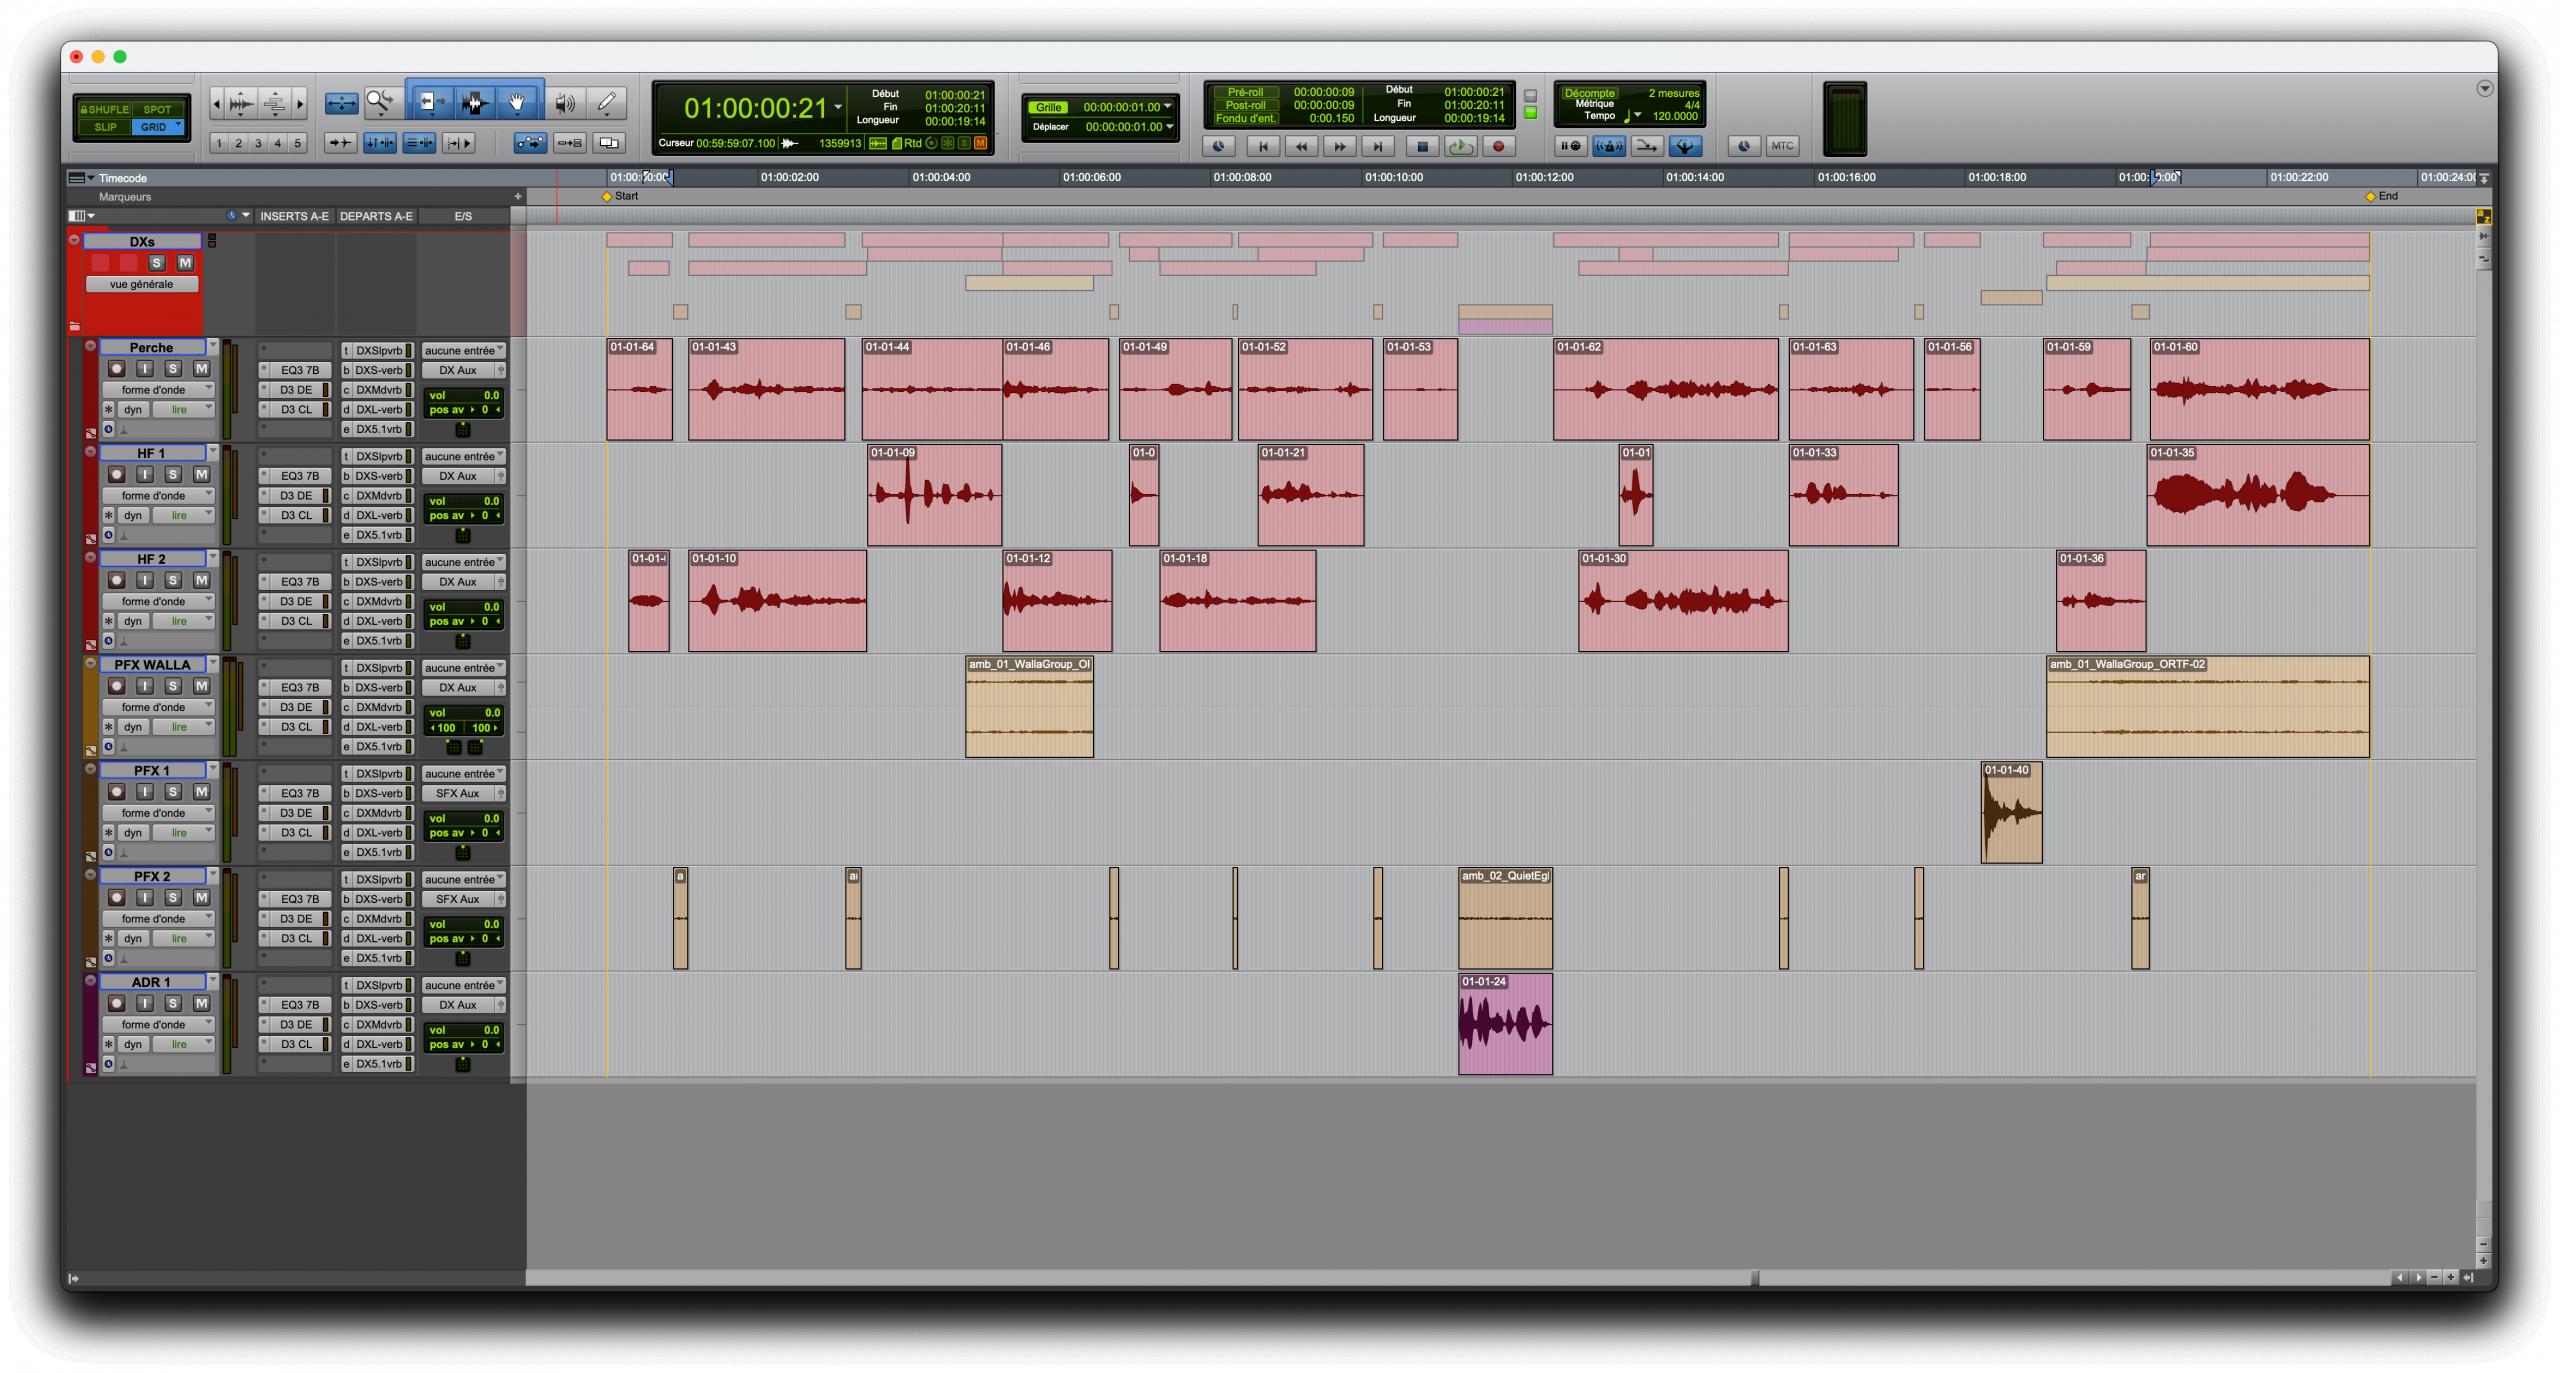This screenshot has height=1373, width=2560.
Task: Open Grille value dropdown arrow
Action: (1167, 106)
